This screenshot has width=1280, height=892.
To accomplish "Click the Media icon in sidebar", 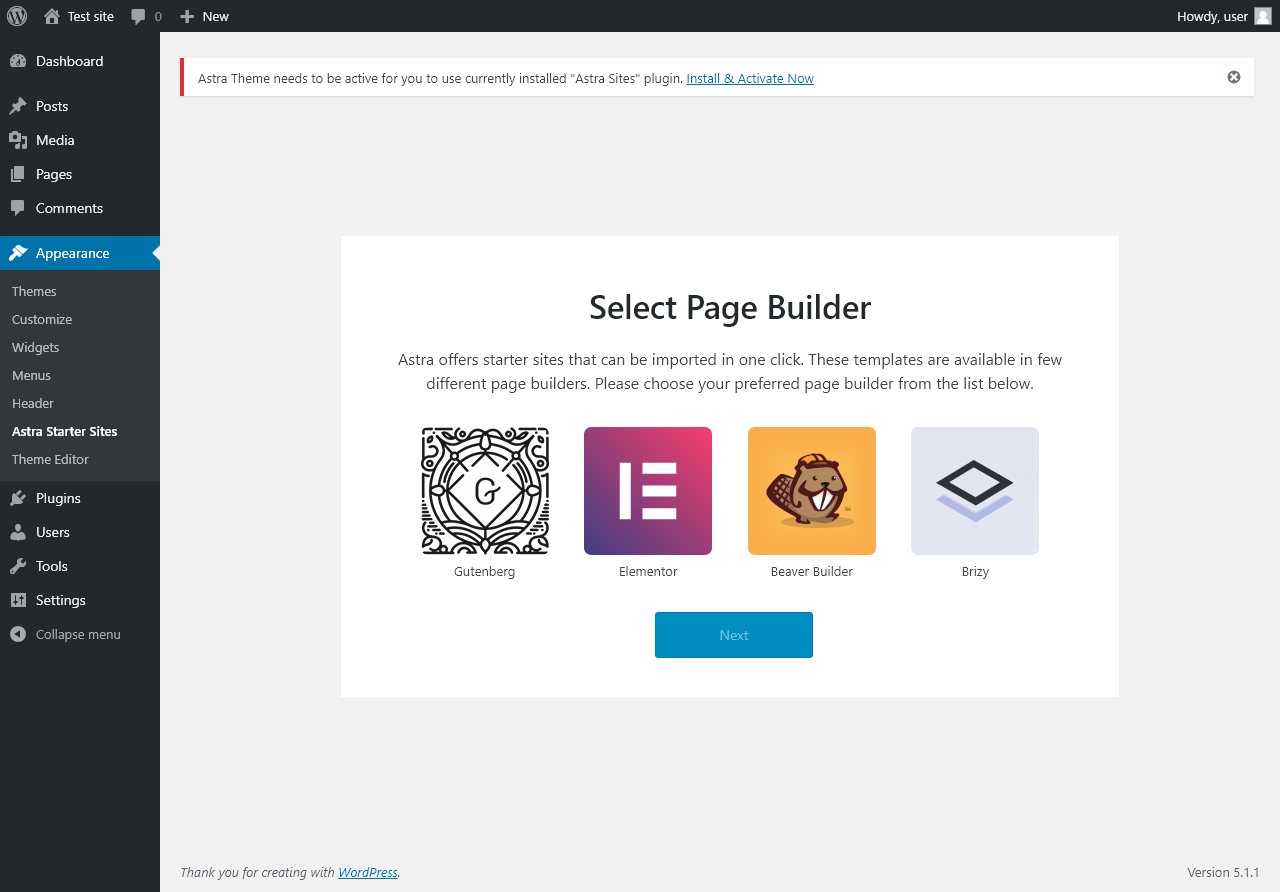I will coord(18,140).
